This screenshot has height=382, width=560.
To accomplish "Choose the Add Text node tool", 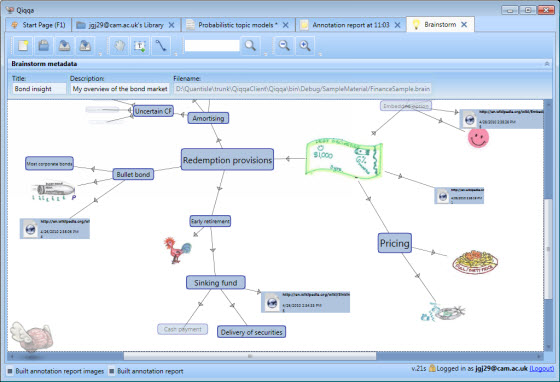I will [x=140, y=46].
